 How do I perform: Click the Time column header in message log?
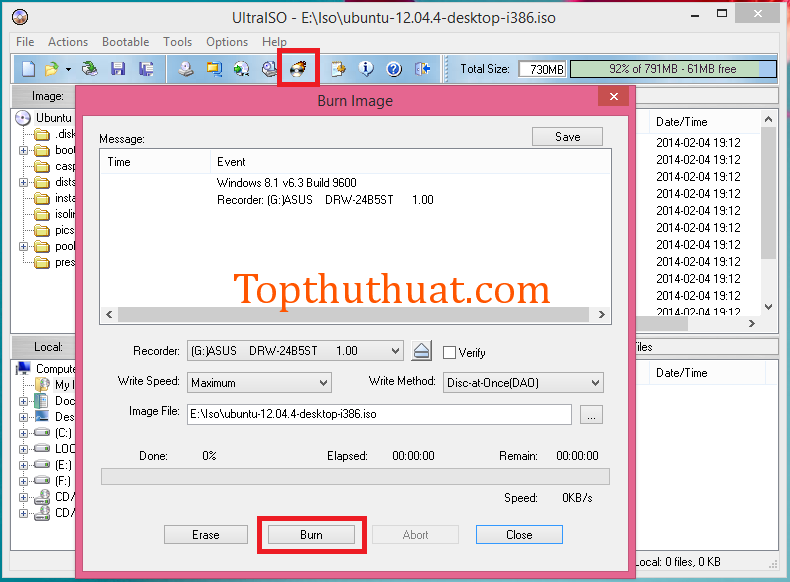point(155,162)
